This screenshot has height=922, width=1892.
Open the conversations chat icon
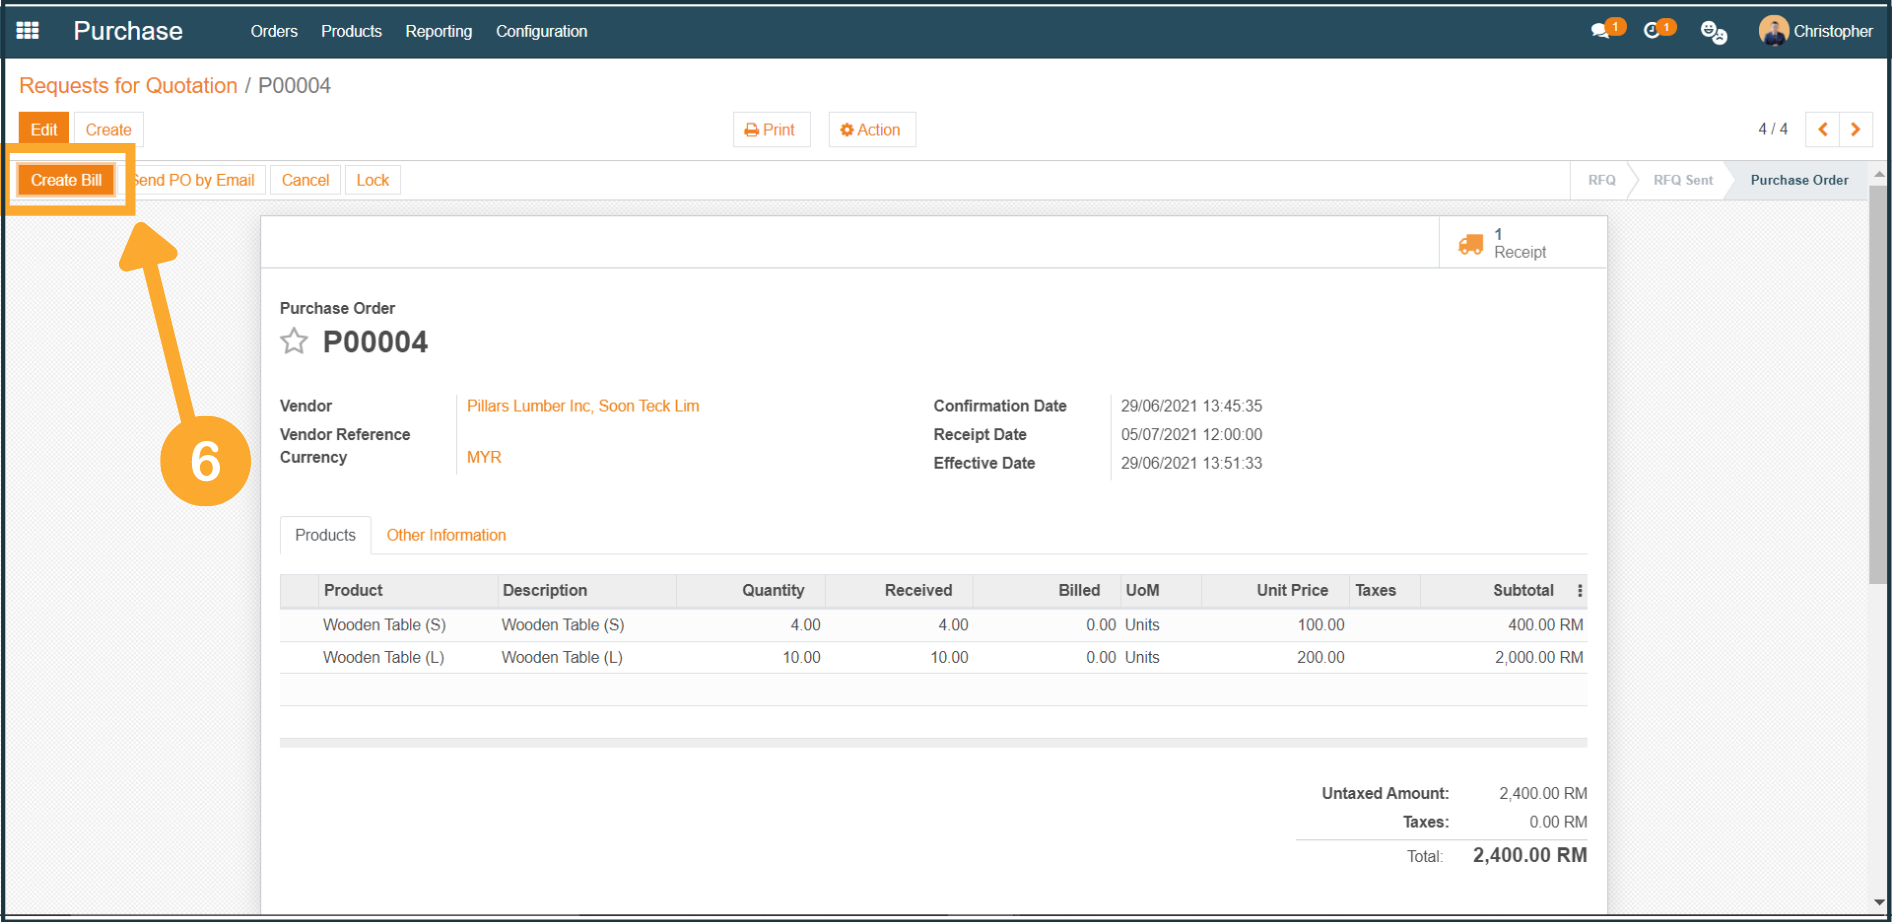click(x=1602, y=31)
